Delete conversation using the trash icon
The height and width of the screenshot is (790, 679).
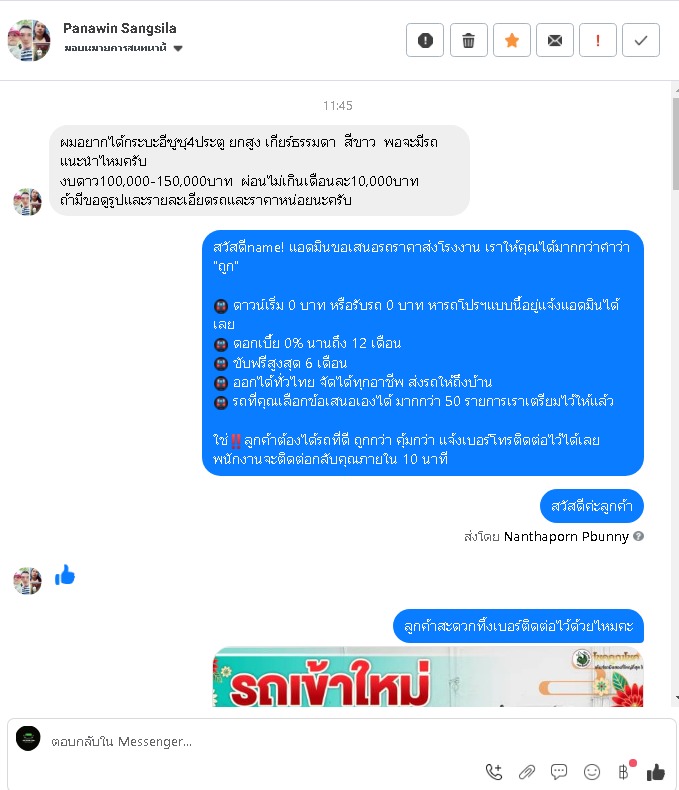click(x=468, y=40)
